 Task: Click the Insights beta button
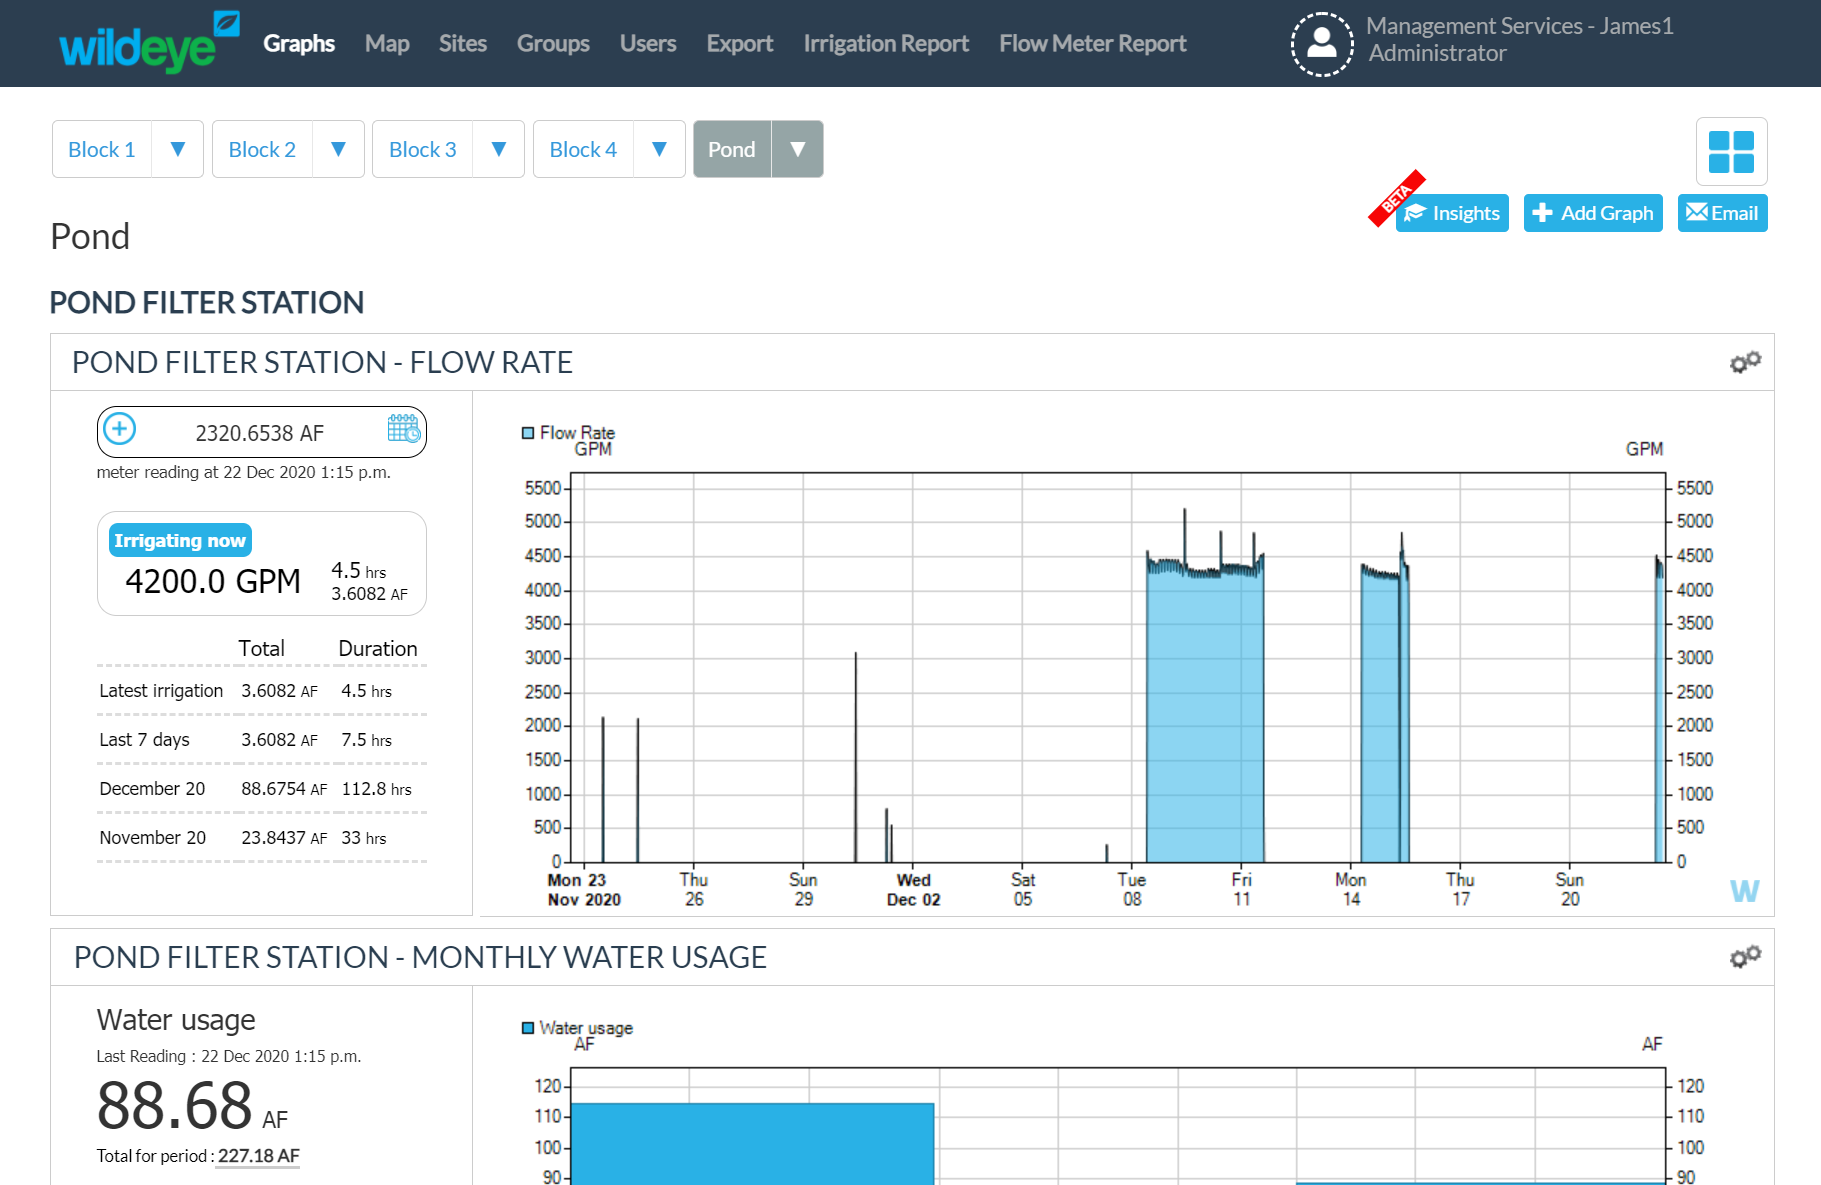pyautogui.click(x=1452, y=213)
